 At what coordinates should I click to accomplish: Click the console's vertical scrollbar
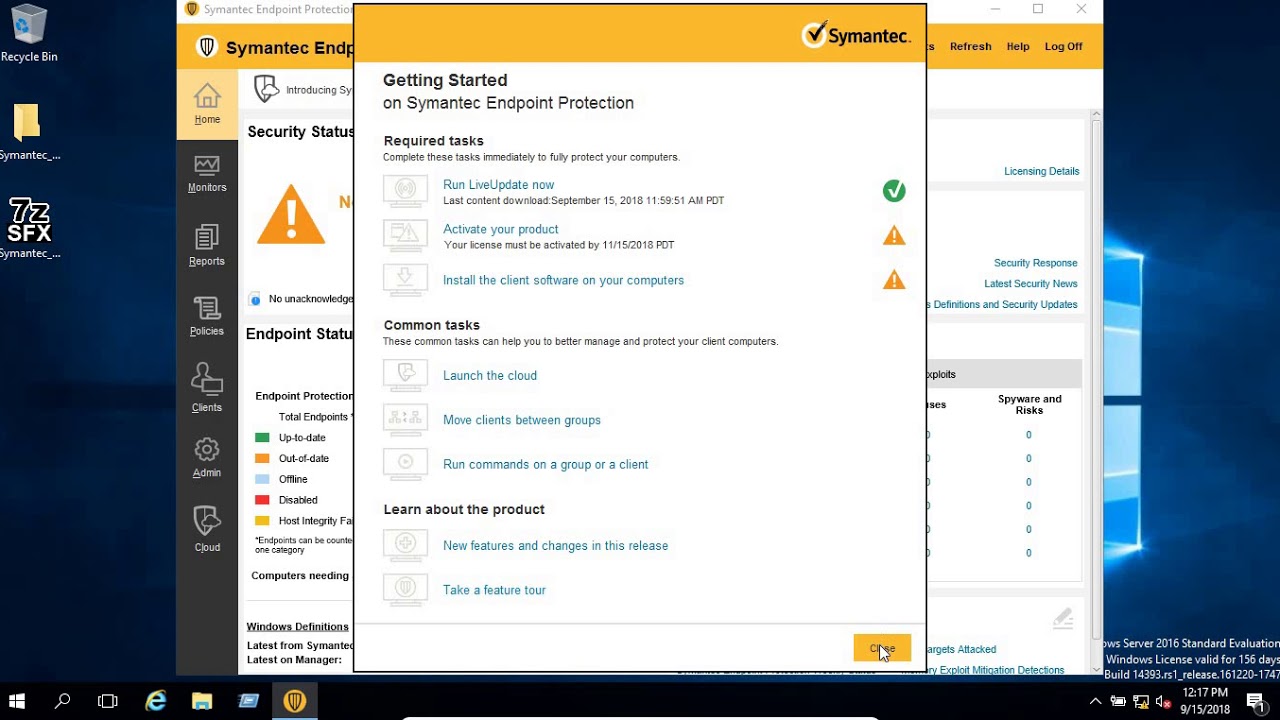1096,390
